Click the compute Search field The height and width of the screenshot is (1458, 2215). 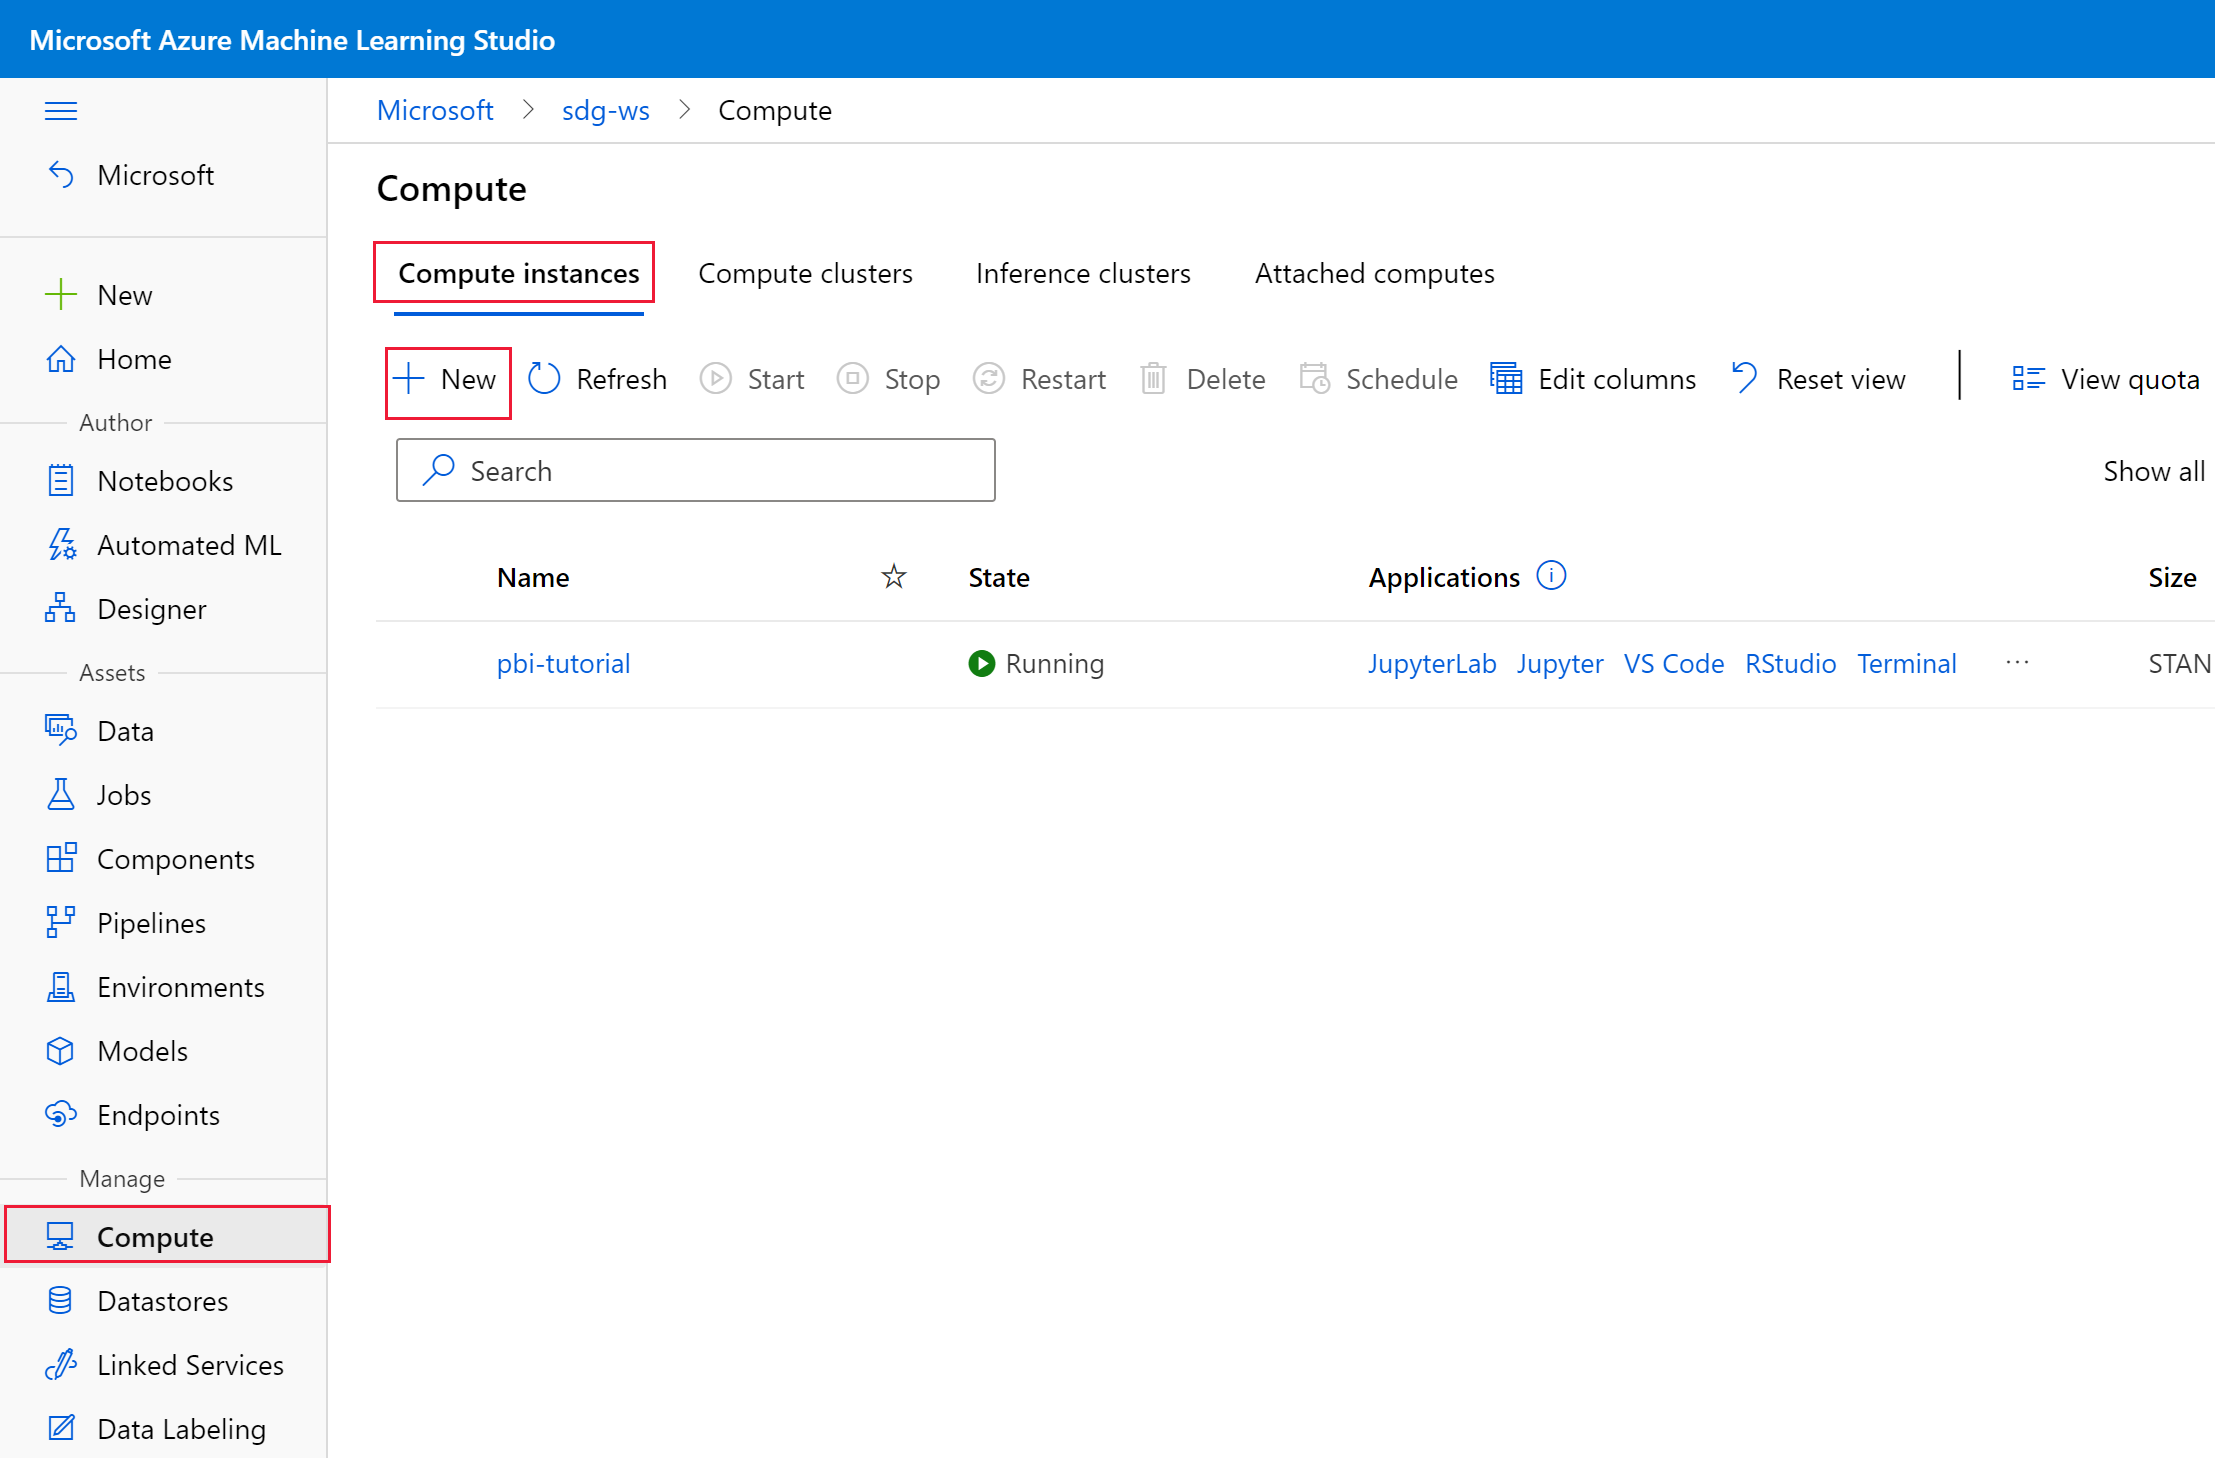[x=695, y=470]
